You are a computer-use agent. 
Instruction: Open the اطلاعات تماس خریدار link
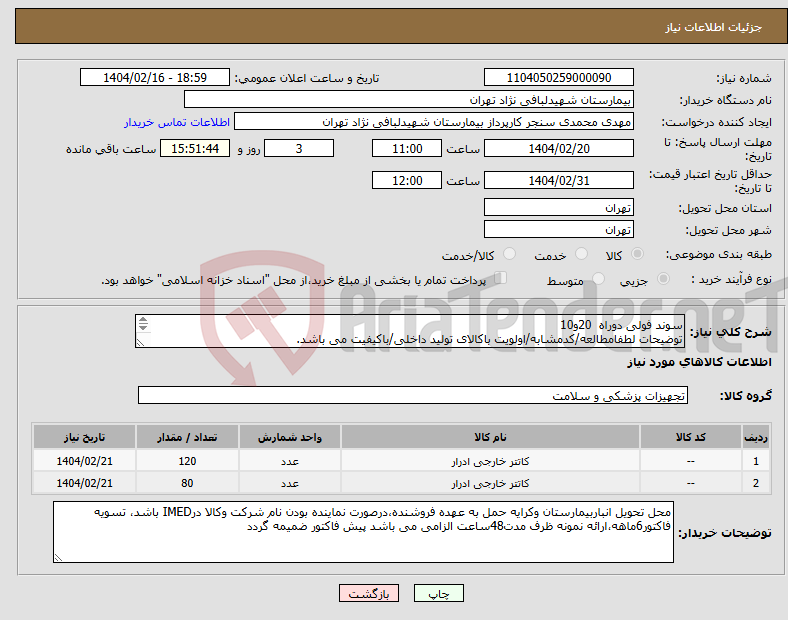(177, 122)
